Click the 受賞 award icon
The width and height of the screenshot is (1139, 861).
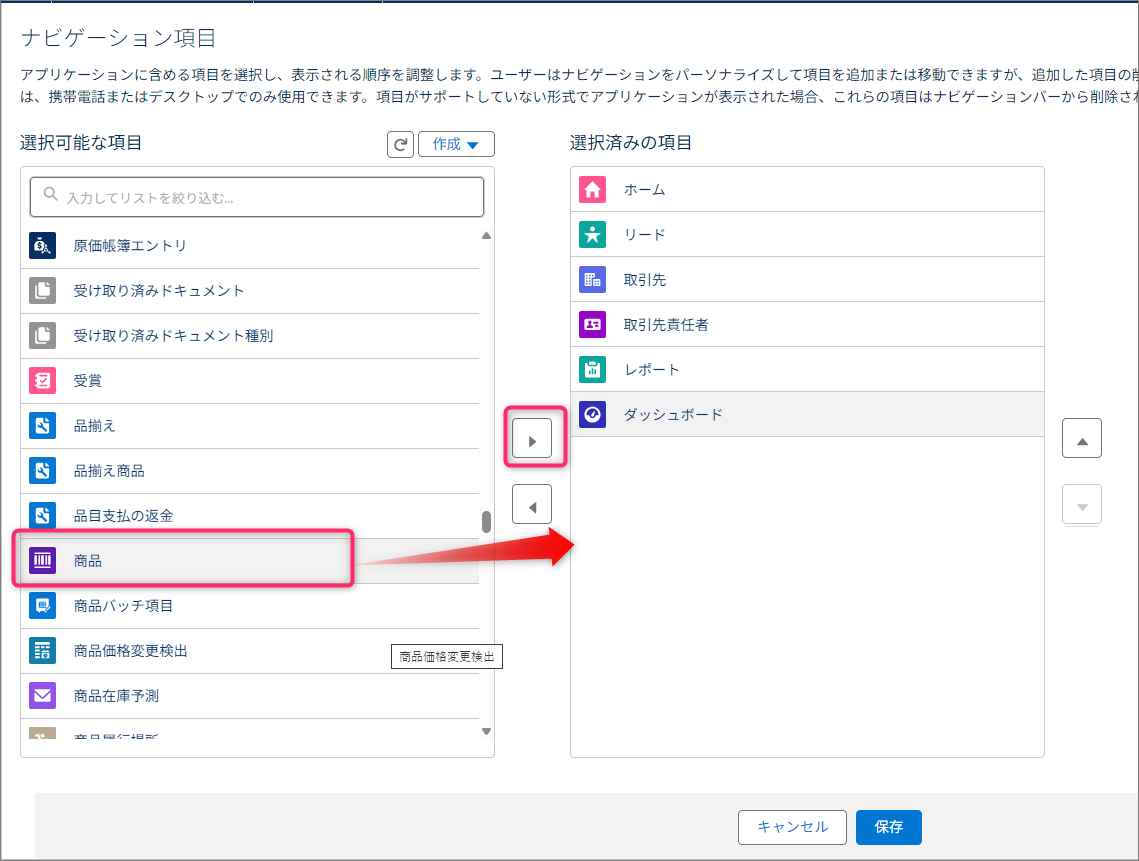[x=42, y=381]
